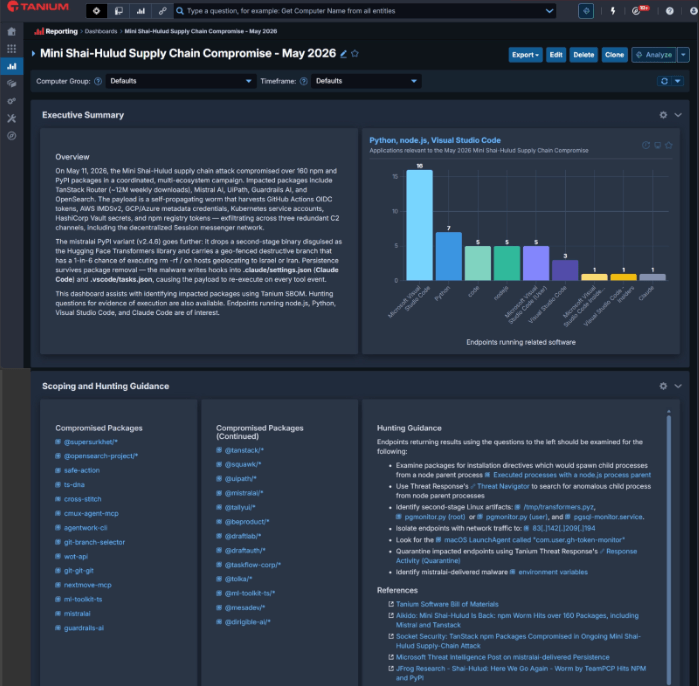The height and width of the screenshot is (686, 699).
Task: Select the bar chart search mode icon
Action: [x=140, y=11]
